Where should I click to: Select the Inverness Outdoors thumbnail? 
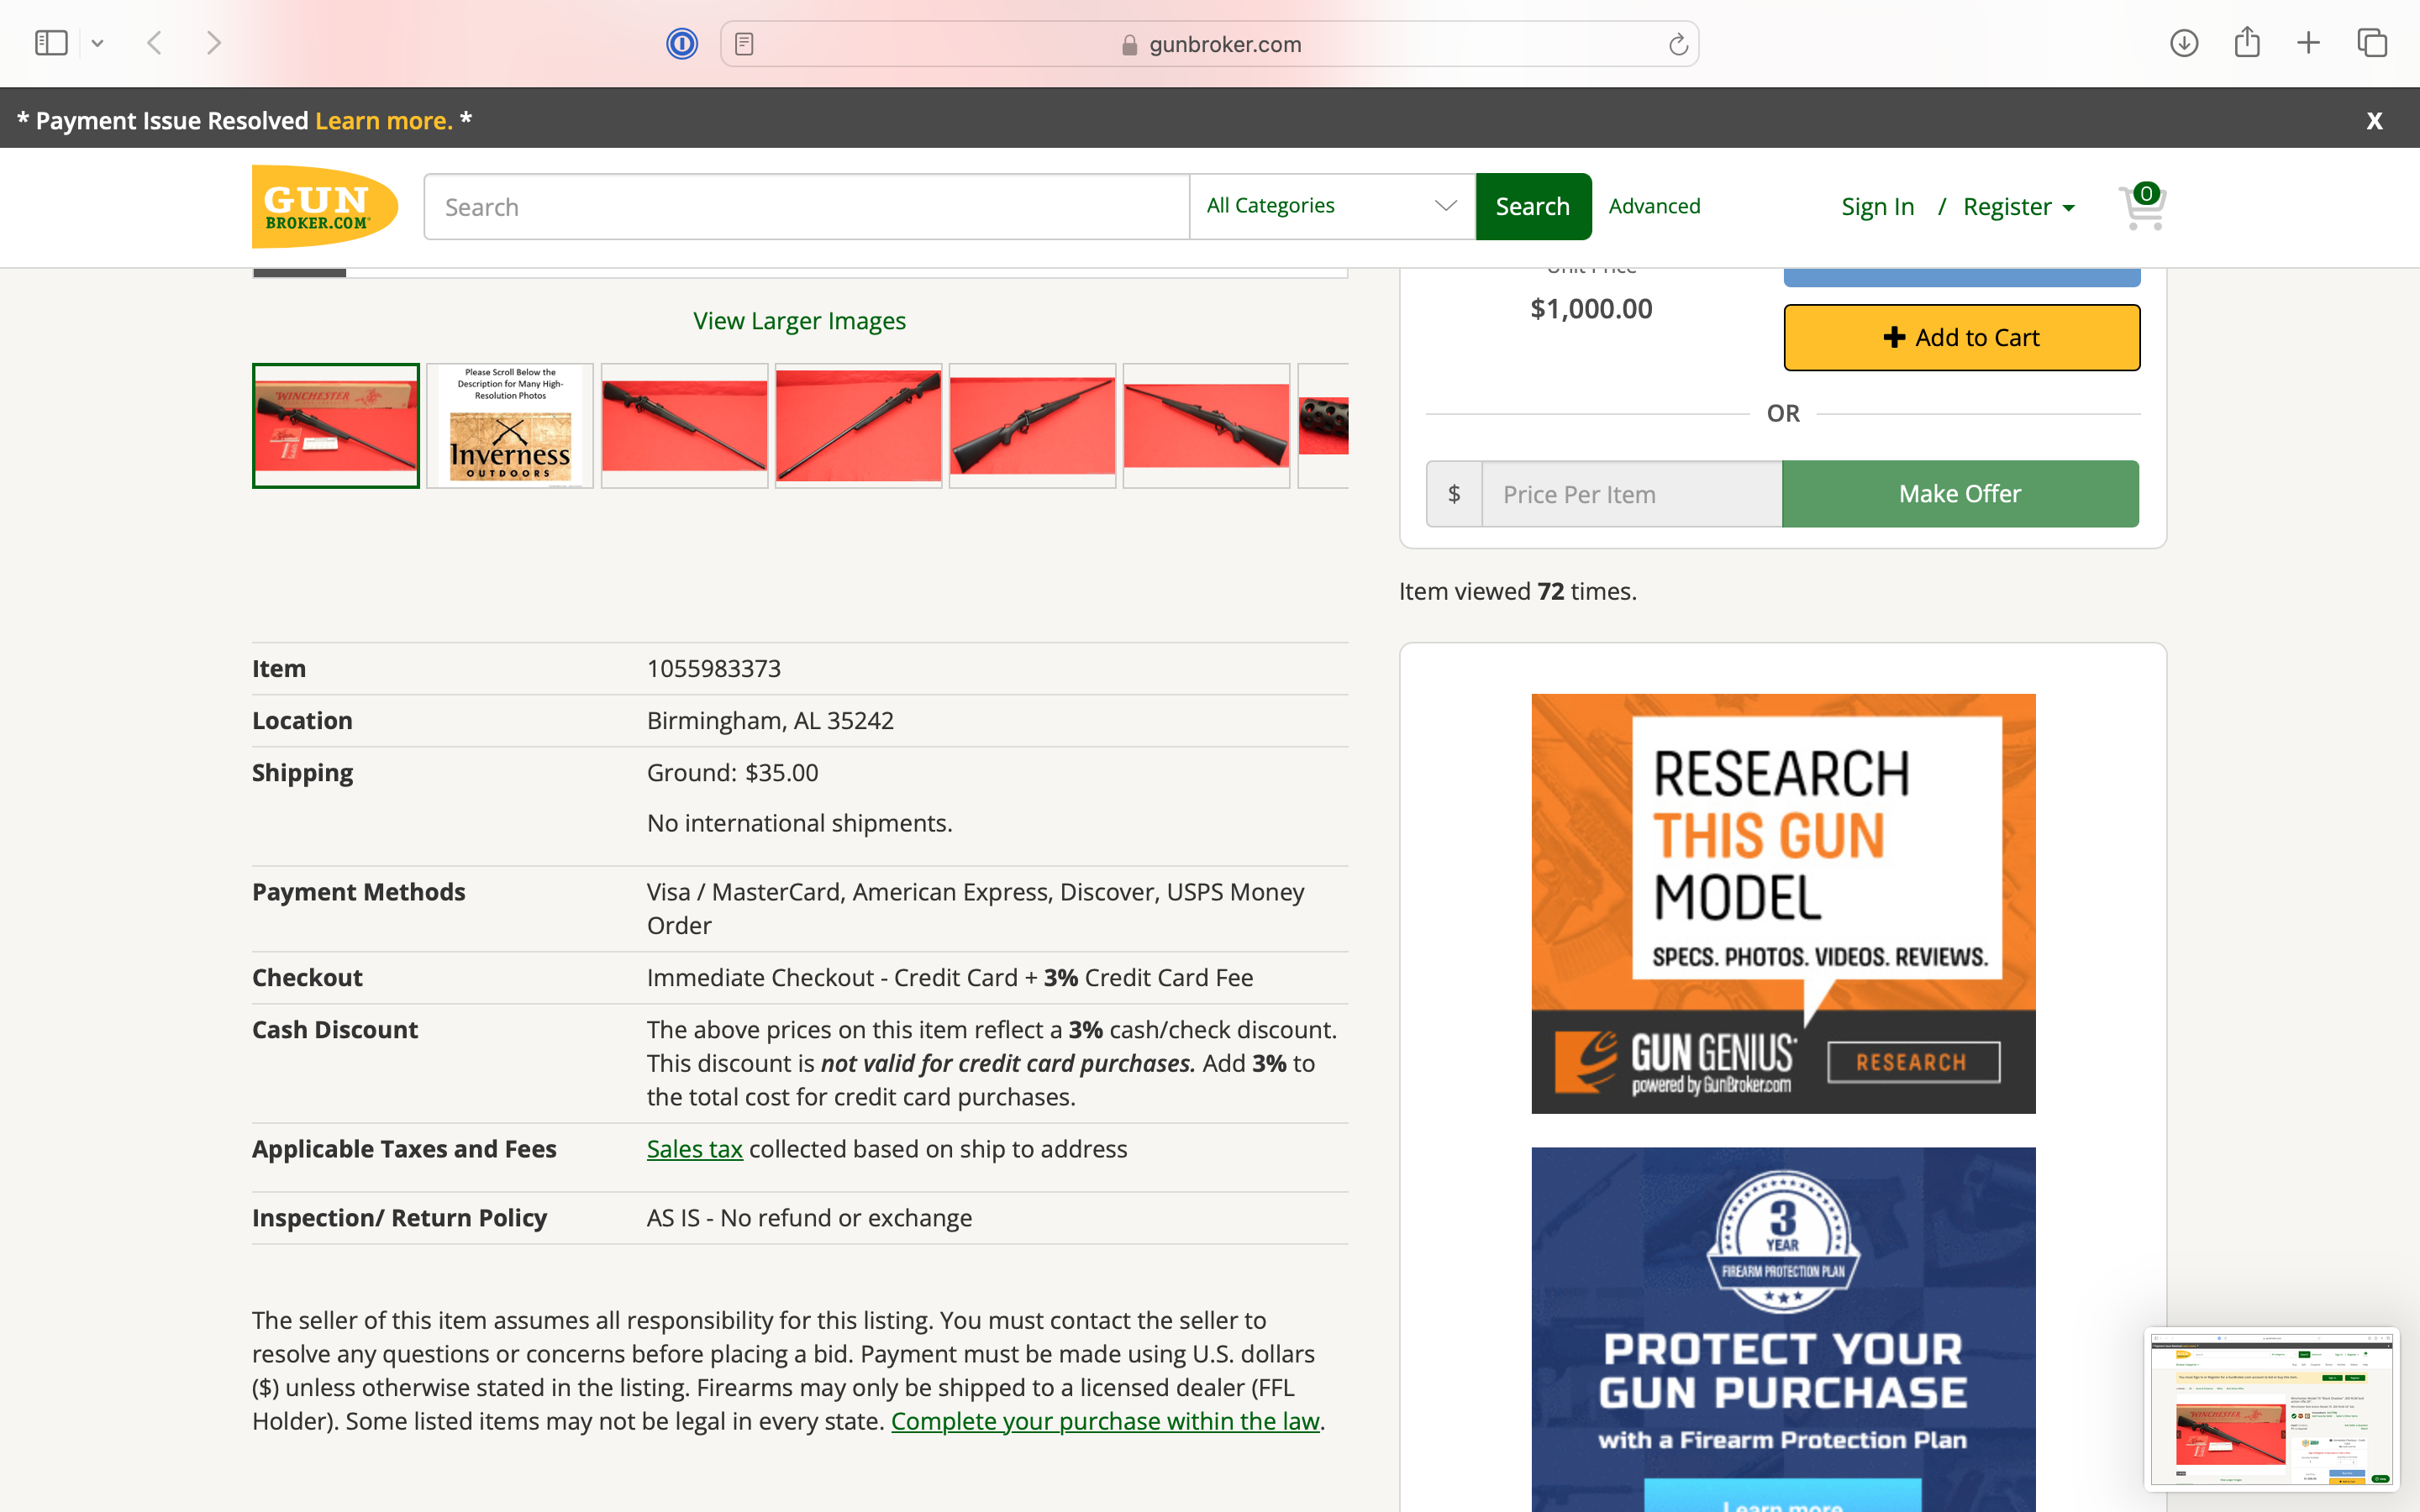coord(510,426)
